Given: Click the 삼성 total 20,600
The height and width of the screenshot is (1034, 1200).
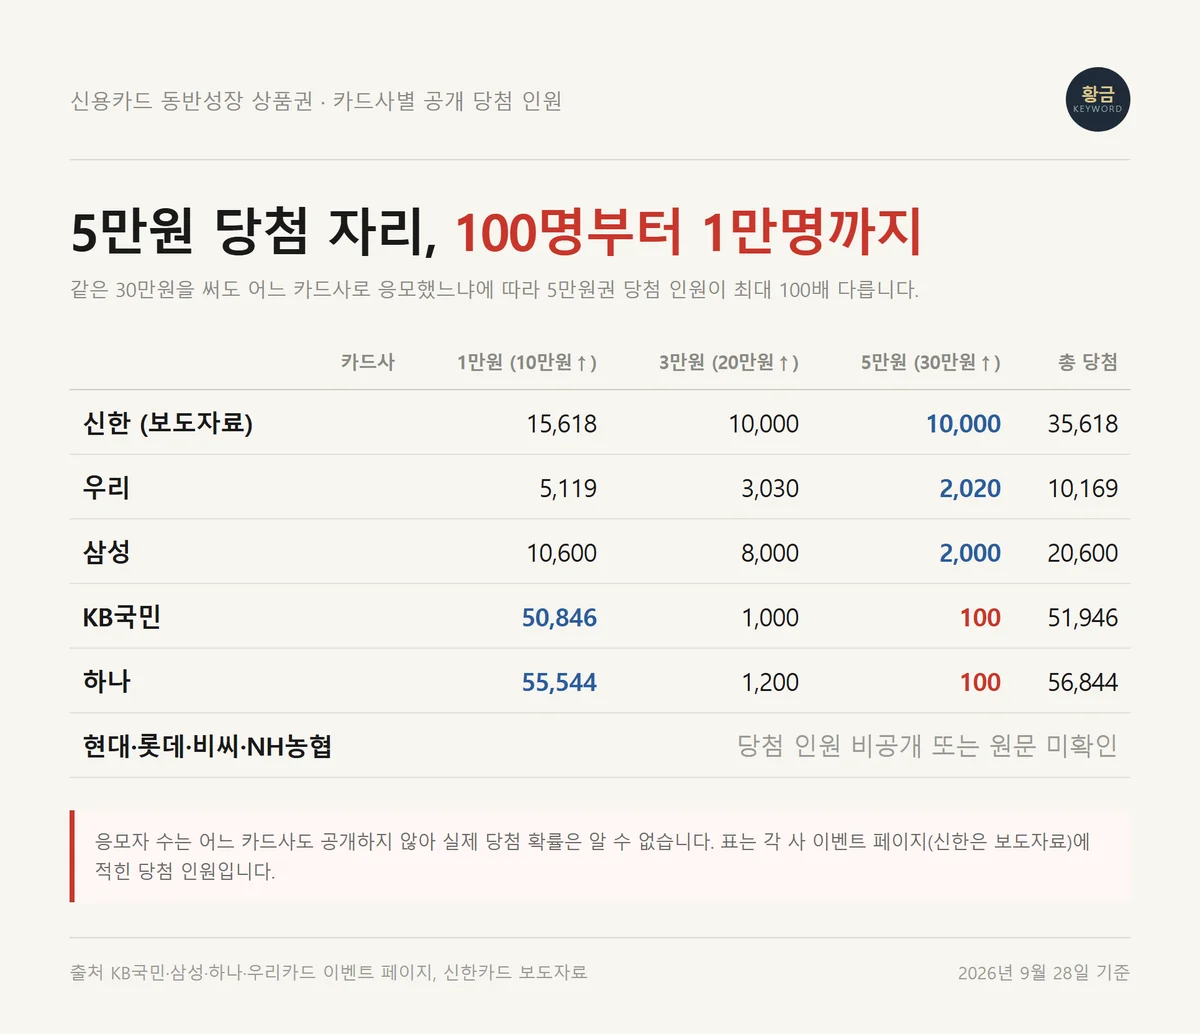Looking at the screenshot, I should [1083, 553].
